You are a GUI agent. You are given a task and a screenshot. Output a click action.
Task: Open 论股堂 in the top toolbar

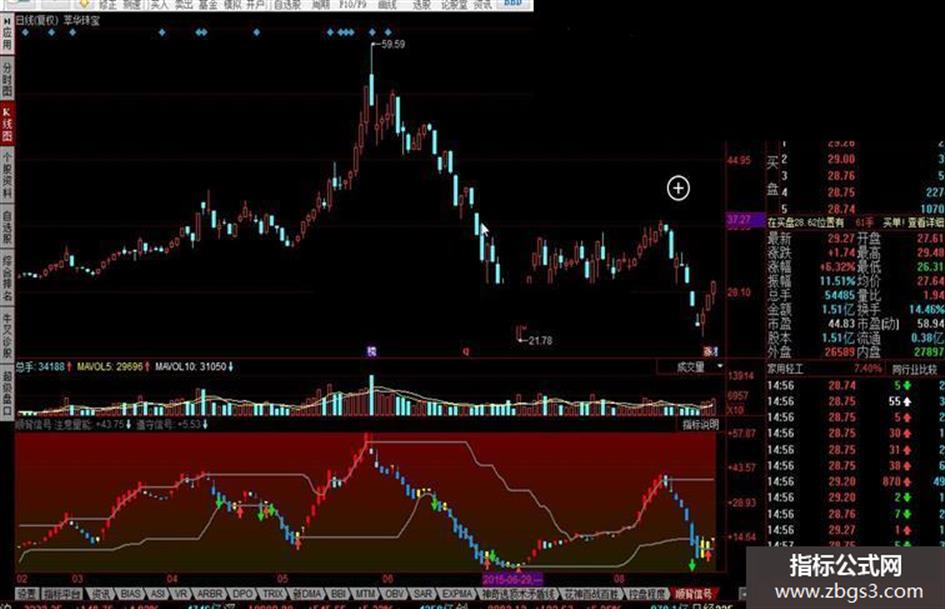tap(454, 4)
